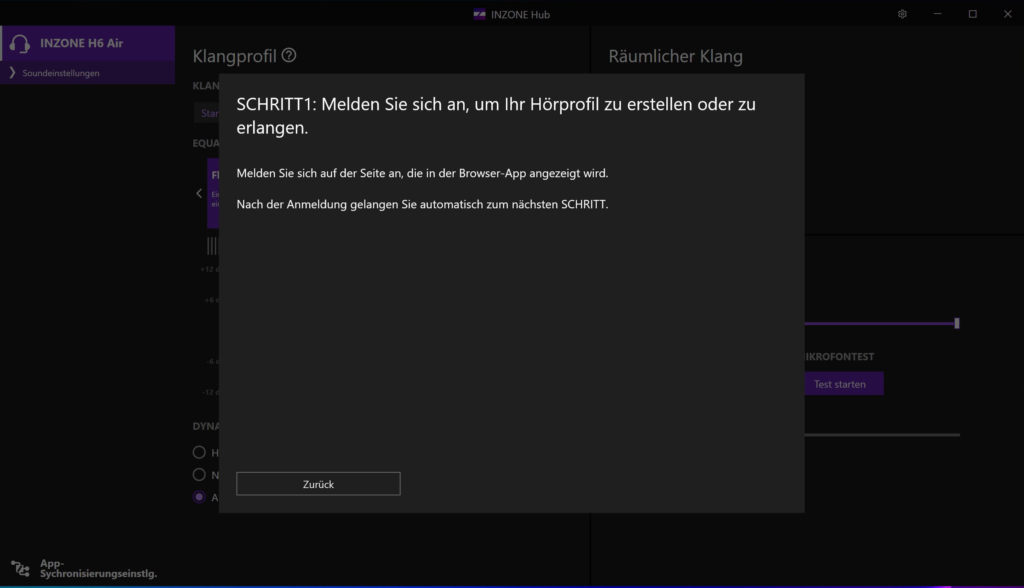Select the first dynamic range radio option
Image resolution: width=1024 pixels, height=588 pixels.
pos(199,452)
